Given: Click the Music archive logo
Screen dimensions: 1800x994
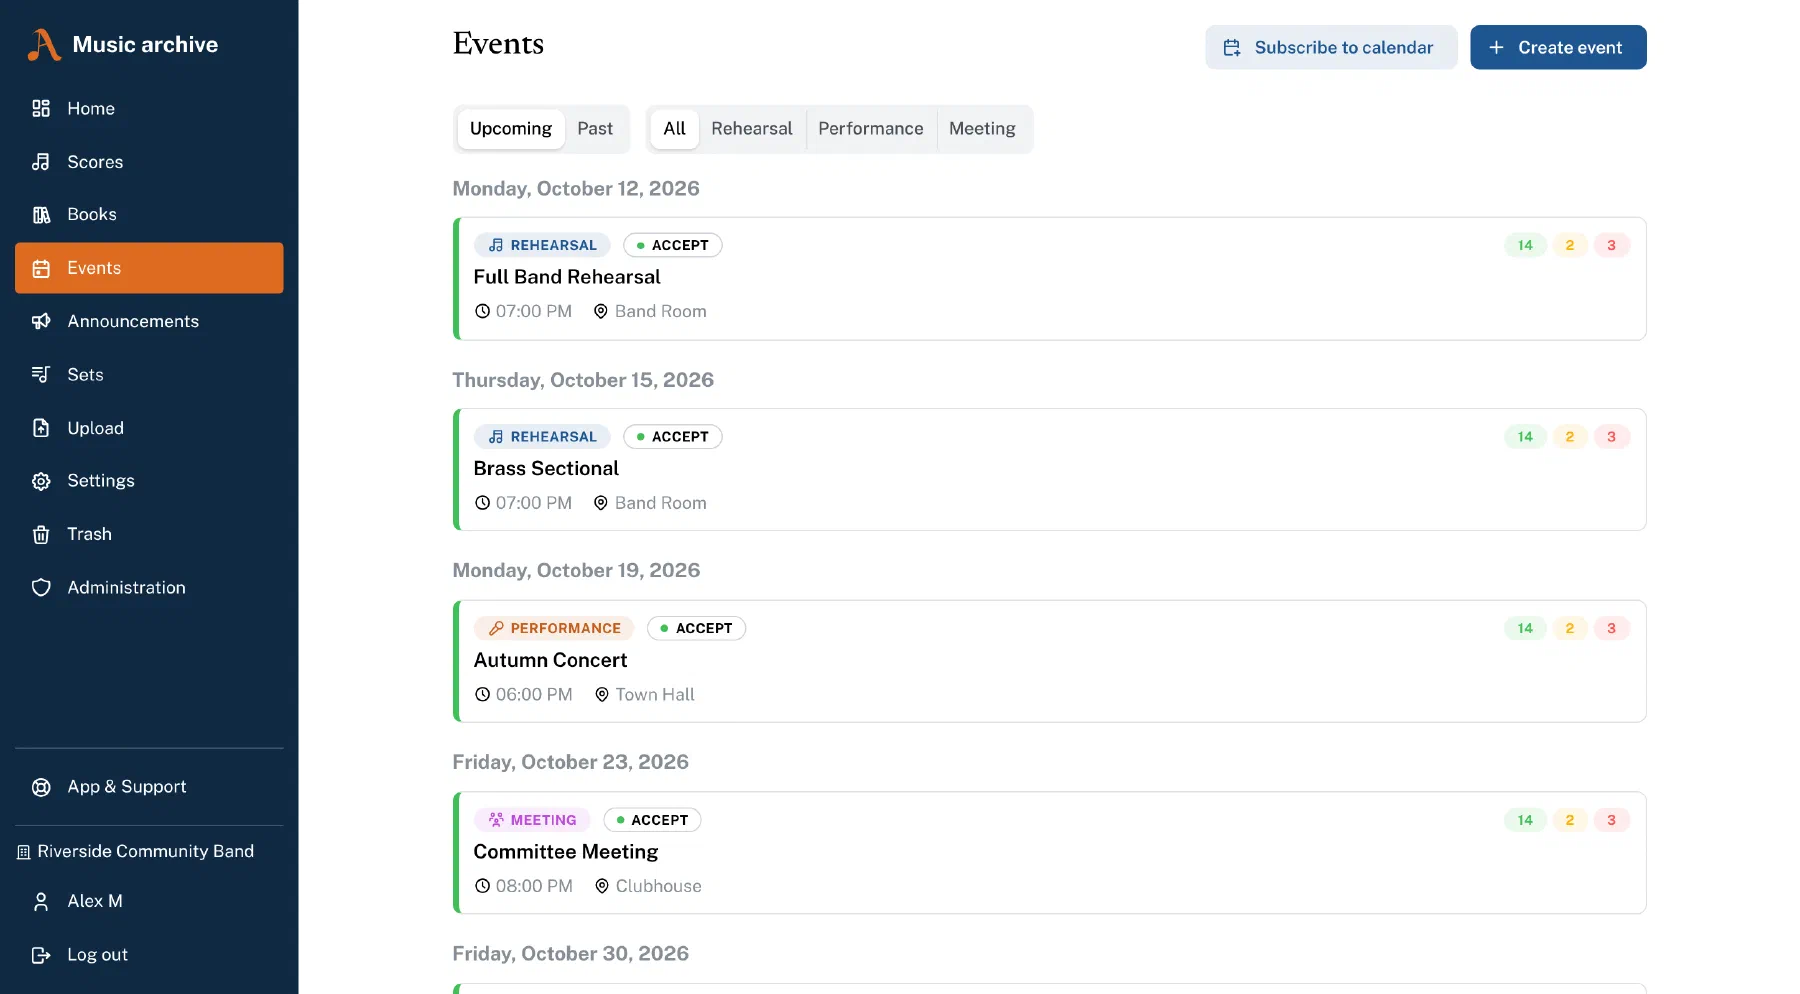Looking at the screenshot, I should 44,44.
